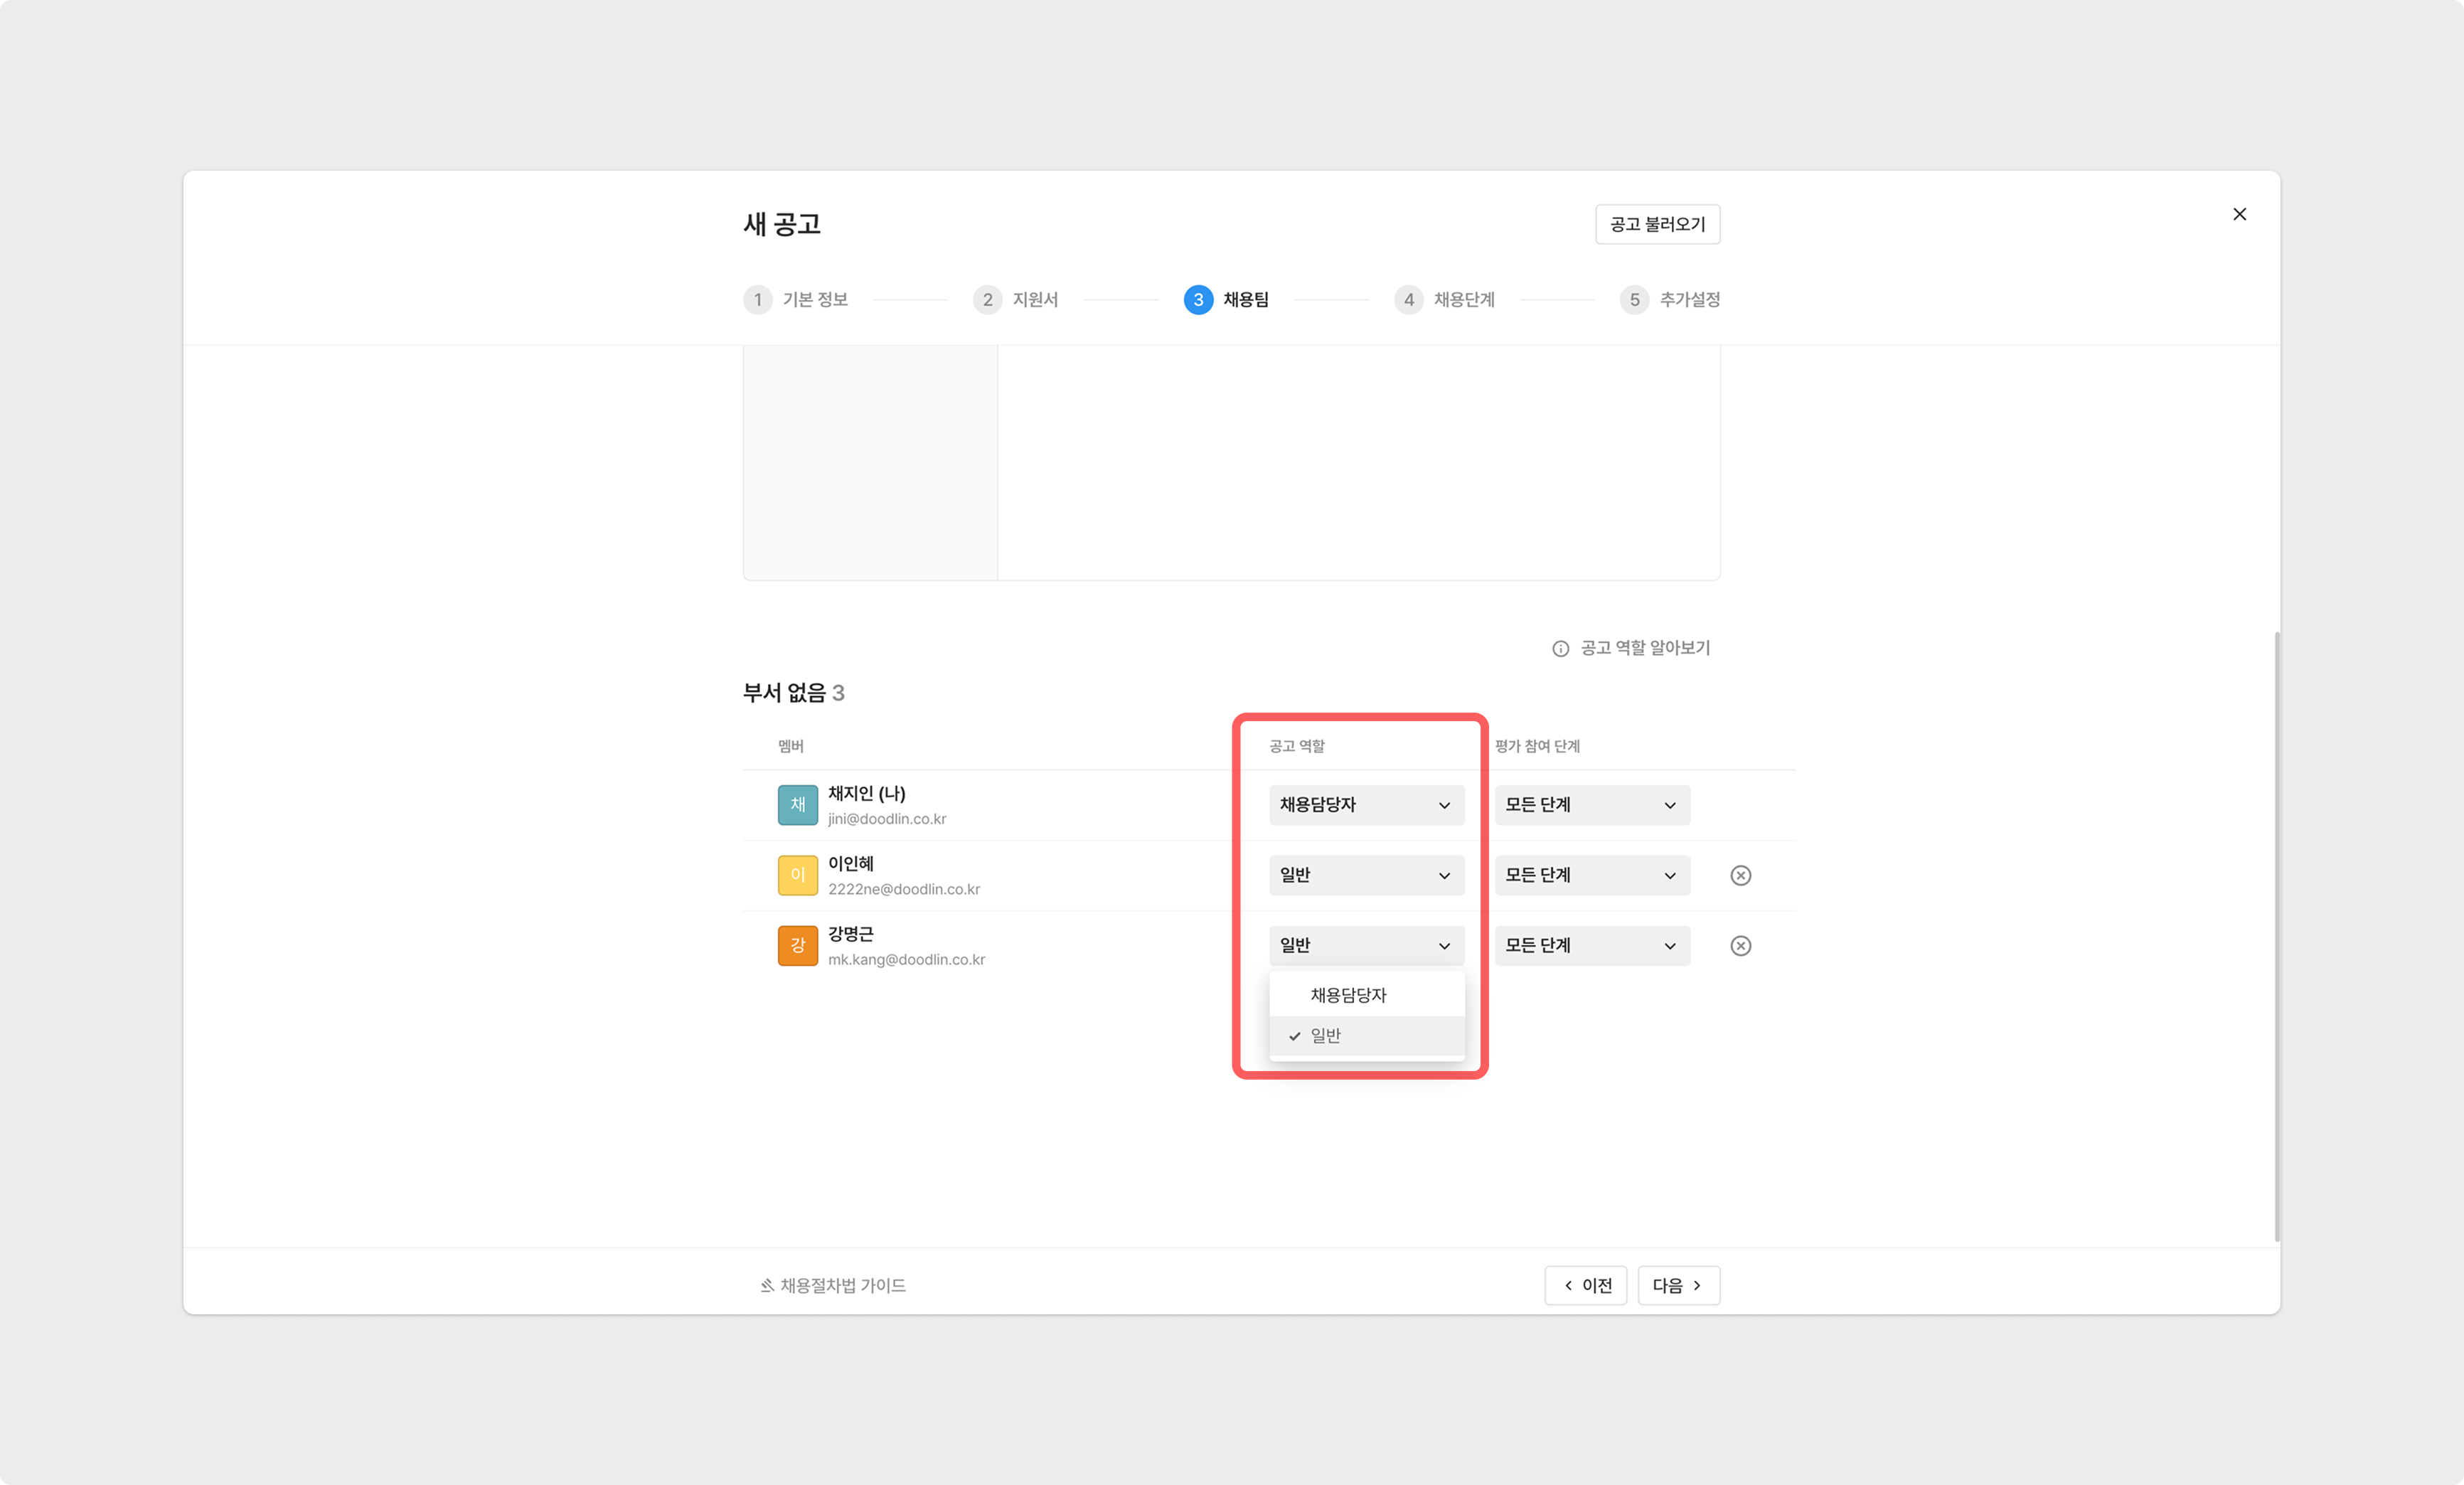Close the 새 공고 dialog
2464x1485 pixels.
pyautogui.click(x=2239, y=214)
